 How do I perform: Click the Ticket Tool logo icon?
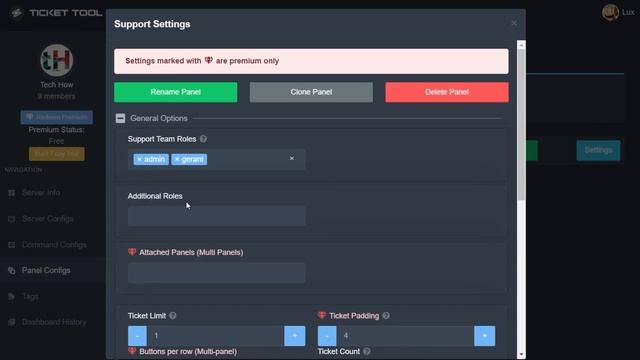[16, 13]
